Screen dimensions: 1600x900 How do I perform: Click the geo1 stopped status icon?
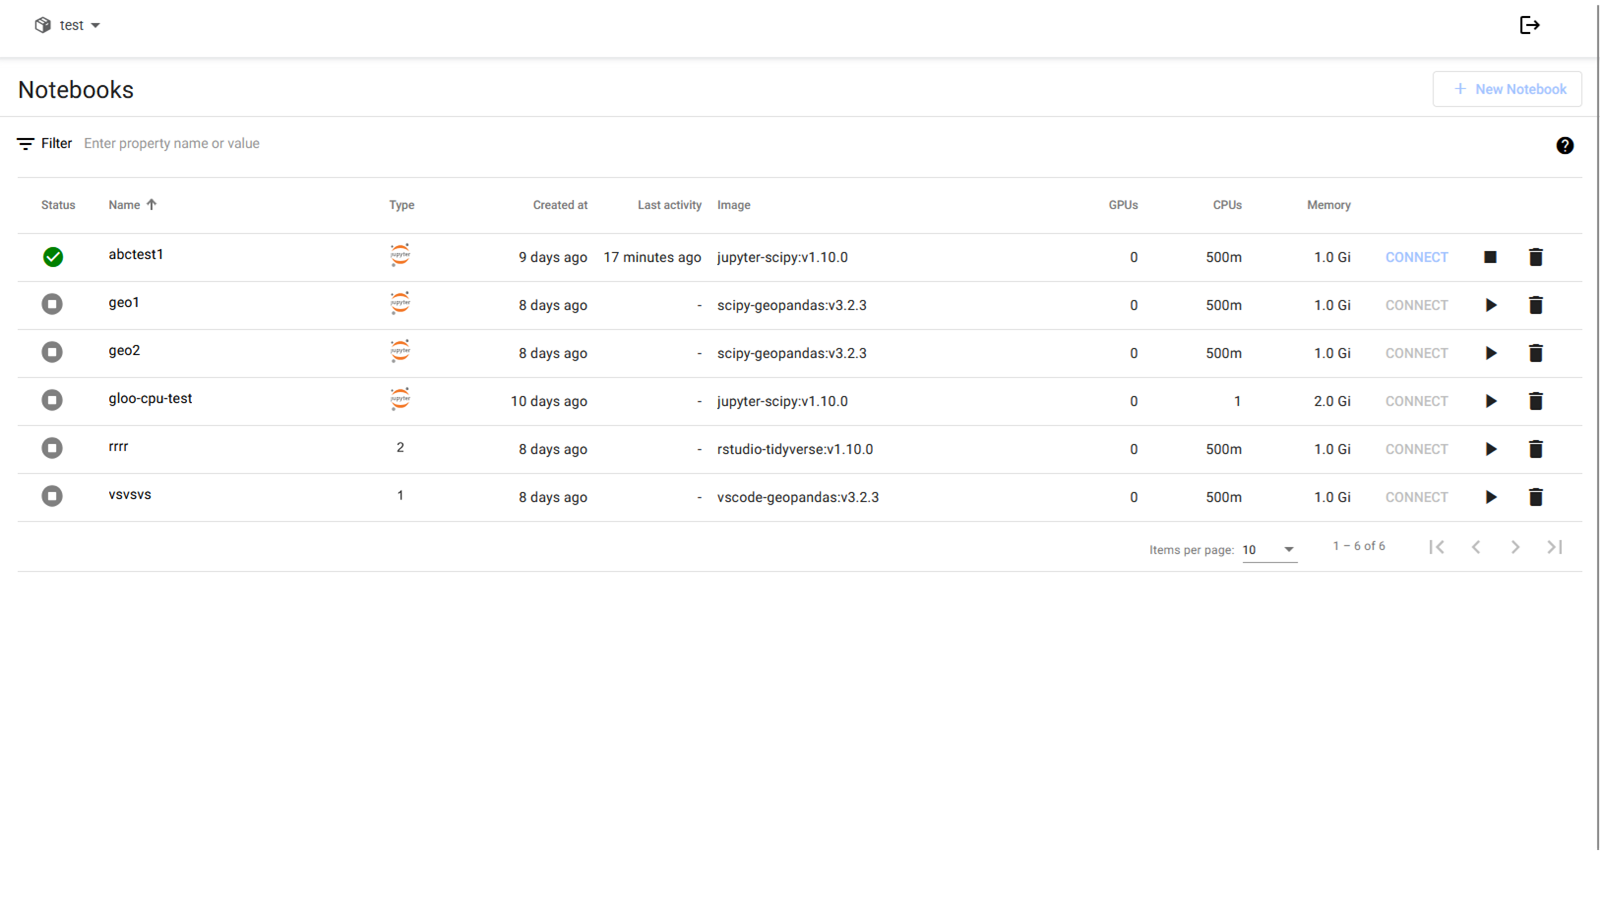[52, 304]
